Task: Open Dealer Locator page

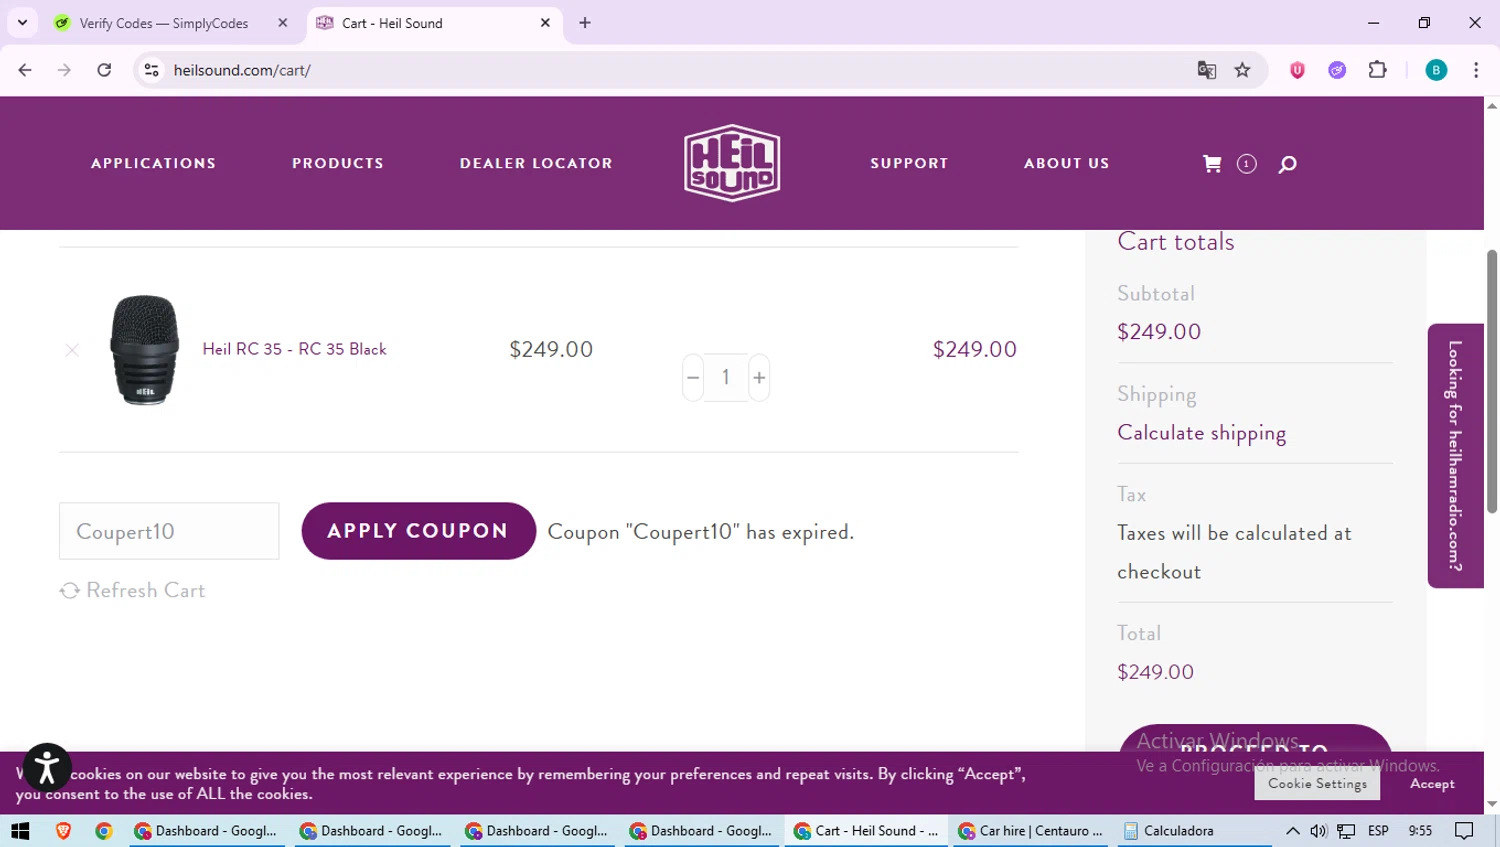Action: (536, 163)
